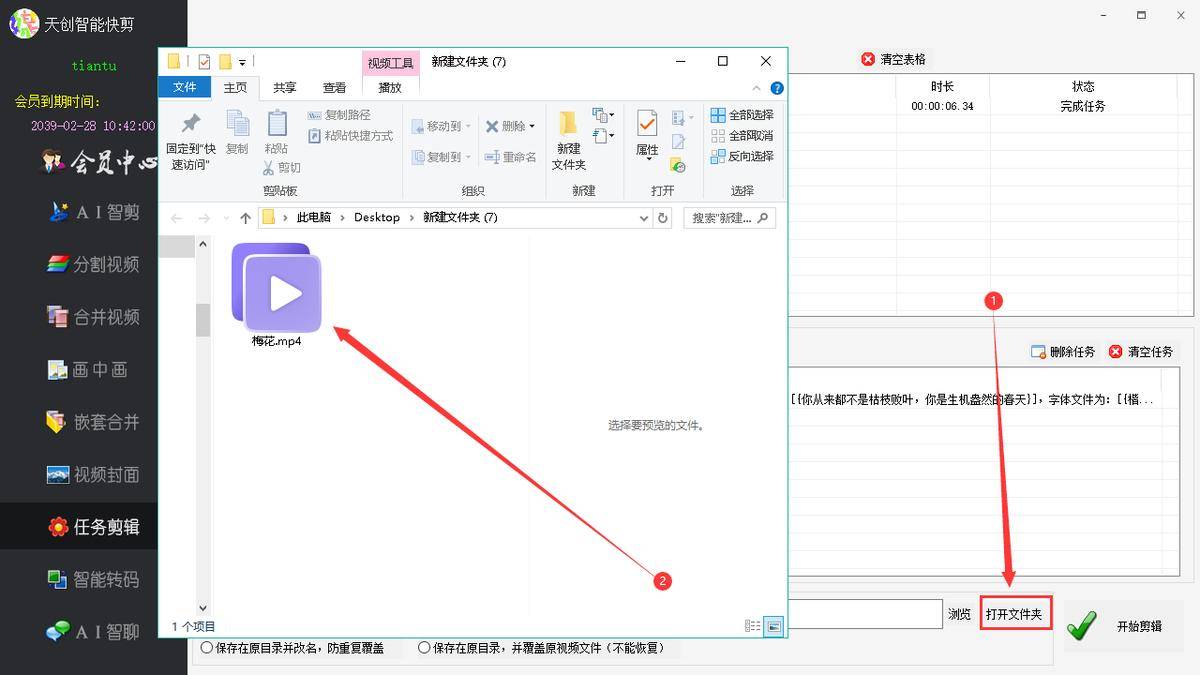Open the easy access dropdown in 新建 group
The image size is (1200, 675).
pyautogui.click(x=603, y=136)
